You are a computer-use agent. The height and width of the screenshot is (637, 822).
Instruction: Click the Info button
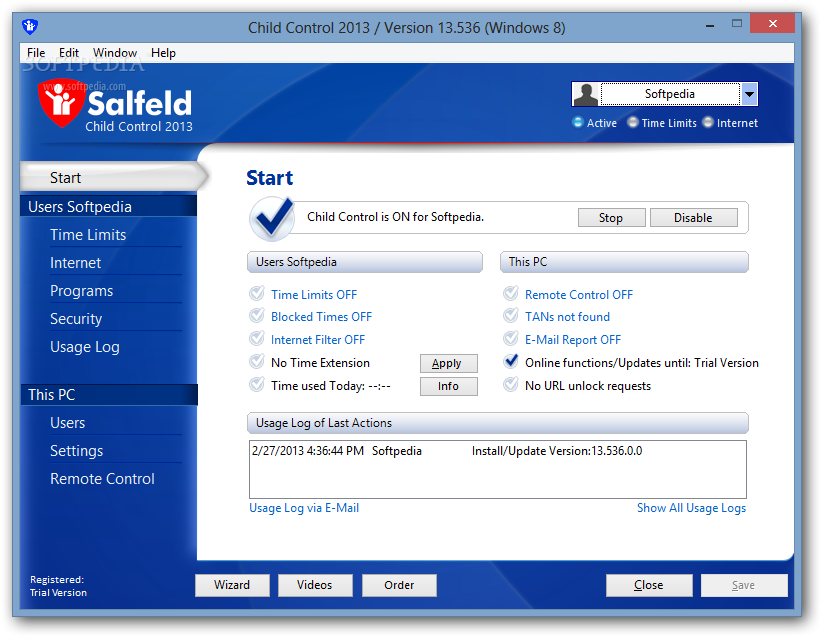448,386
